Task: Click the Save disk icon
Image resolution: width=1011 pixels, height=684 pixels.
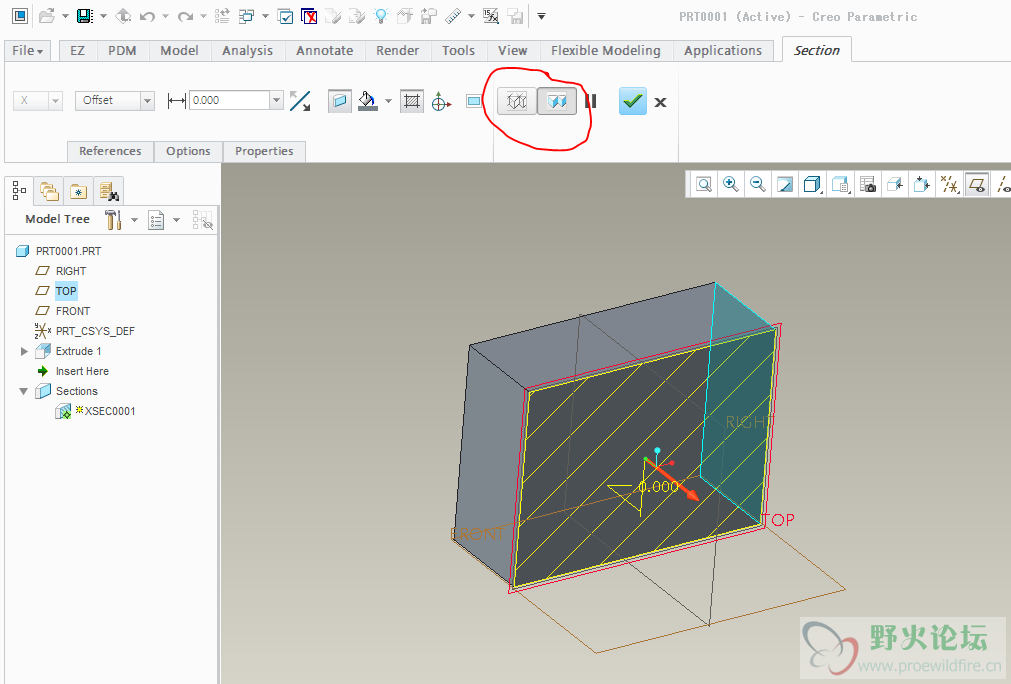Action: click(85, 16)
